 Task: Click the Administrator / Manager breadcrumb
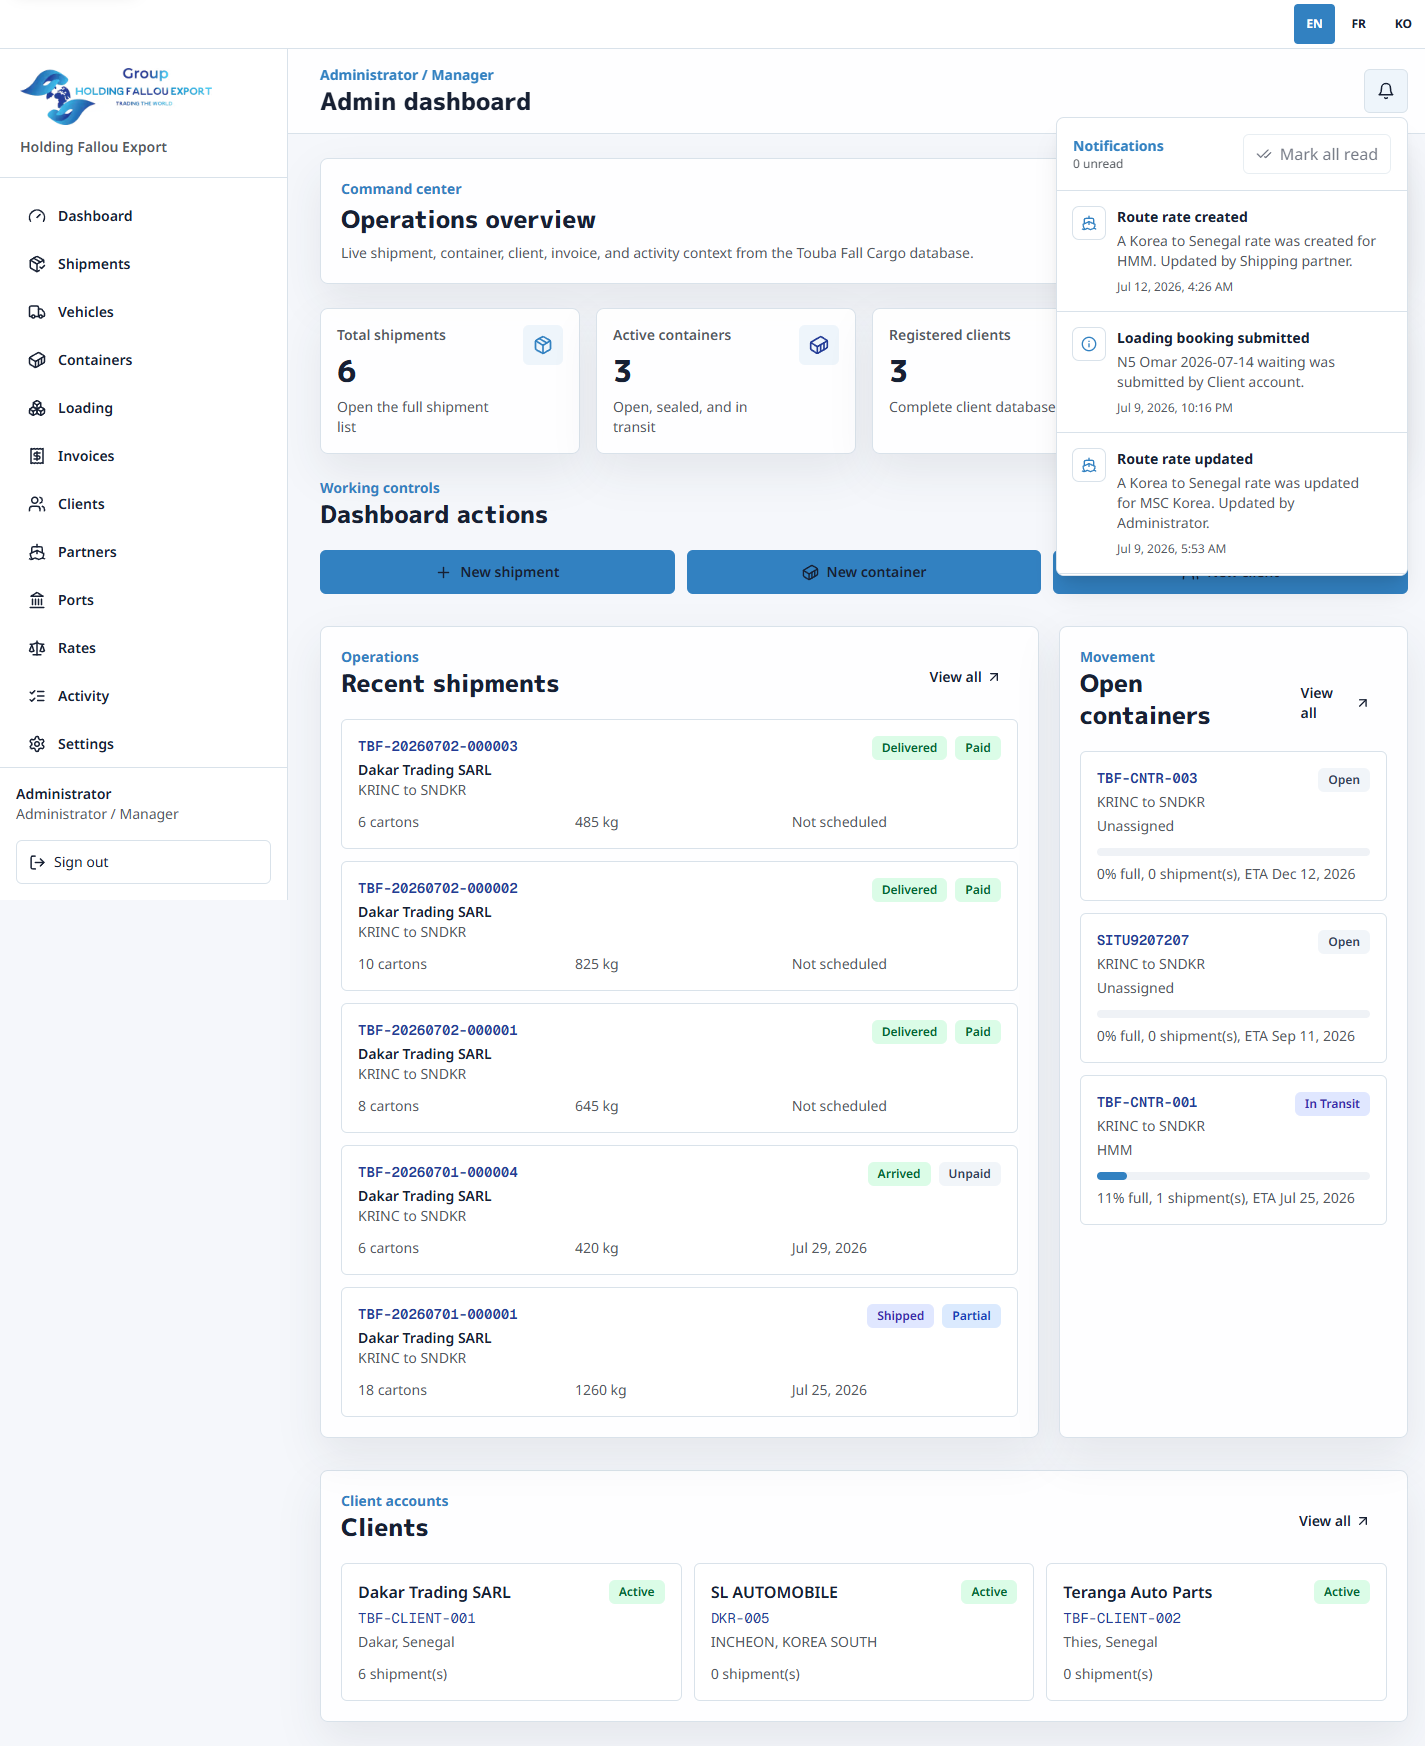coord(406,75)
